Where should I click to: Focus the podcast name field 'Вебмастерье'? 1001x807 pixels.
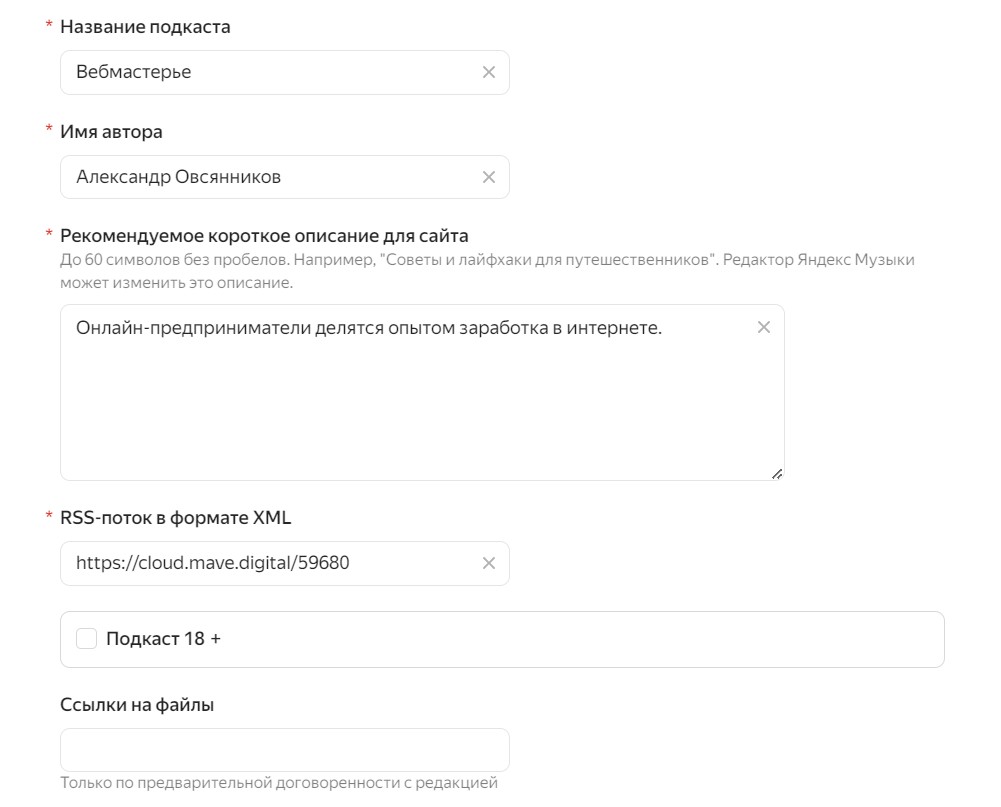(270, 72)
